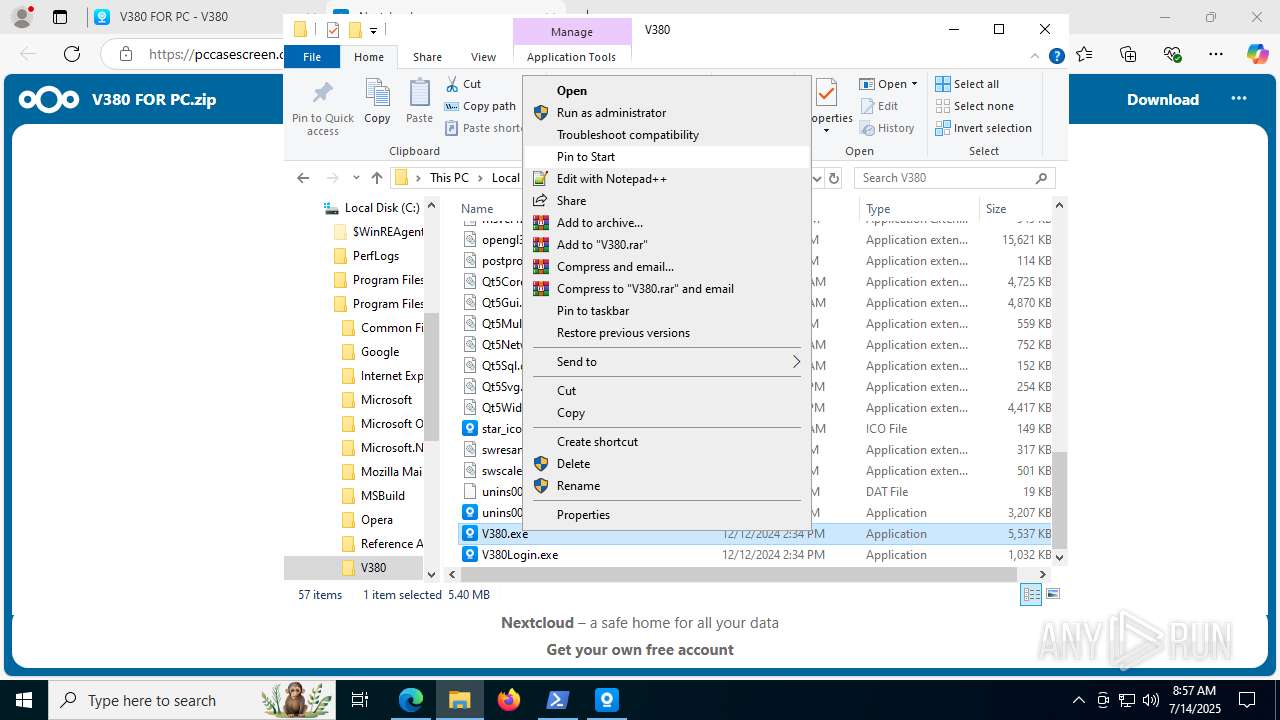Collapse the ribbon with chevron icon
Viewport: 1280px width, 720px height.
(x=1037, y=57)
